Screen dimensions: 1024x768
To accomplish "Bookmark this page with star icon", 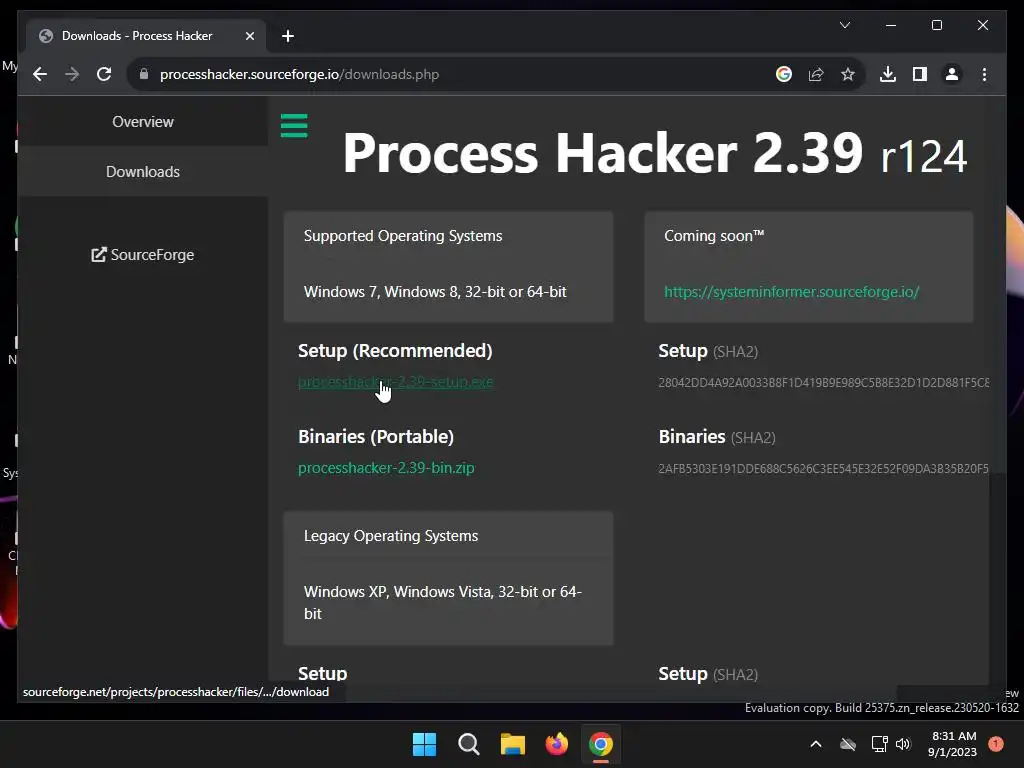I will pos(848,74).
